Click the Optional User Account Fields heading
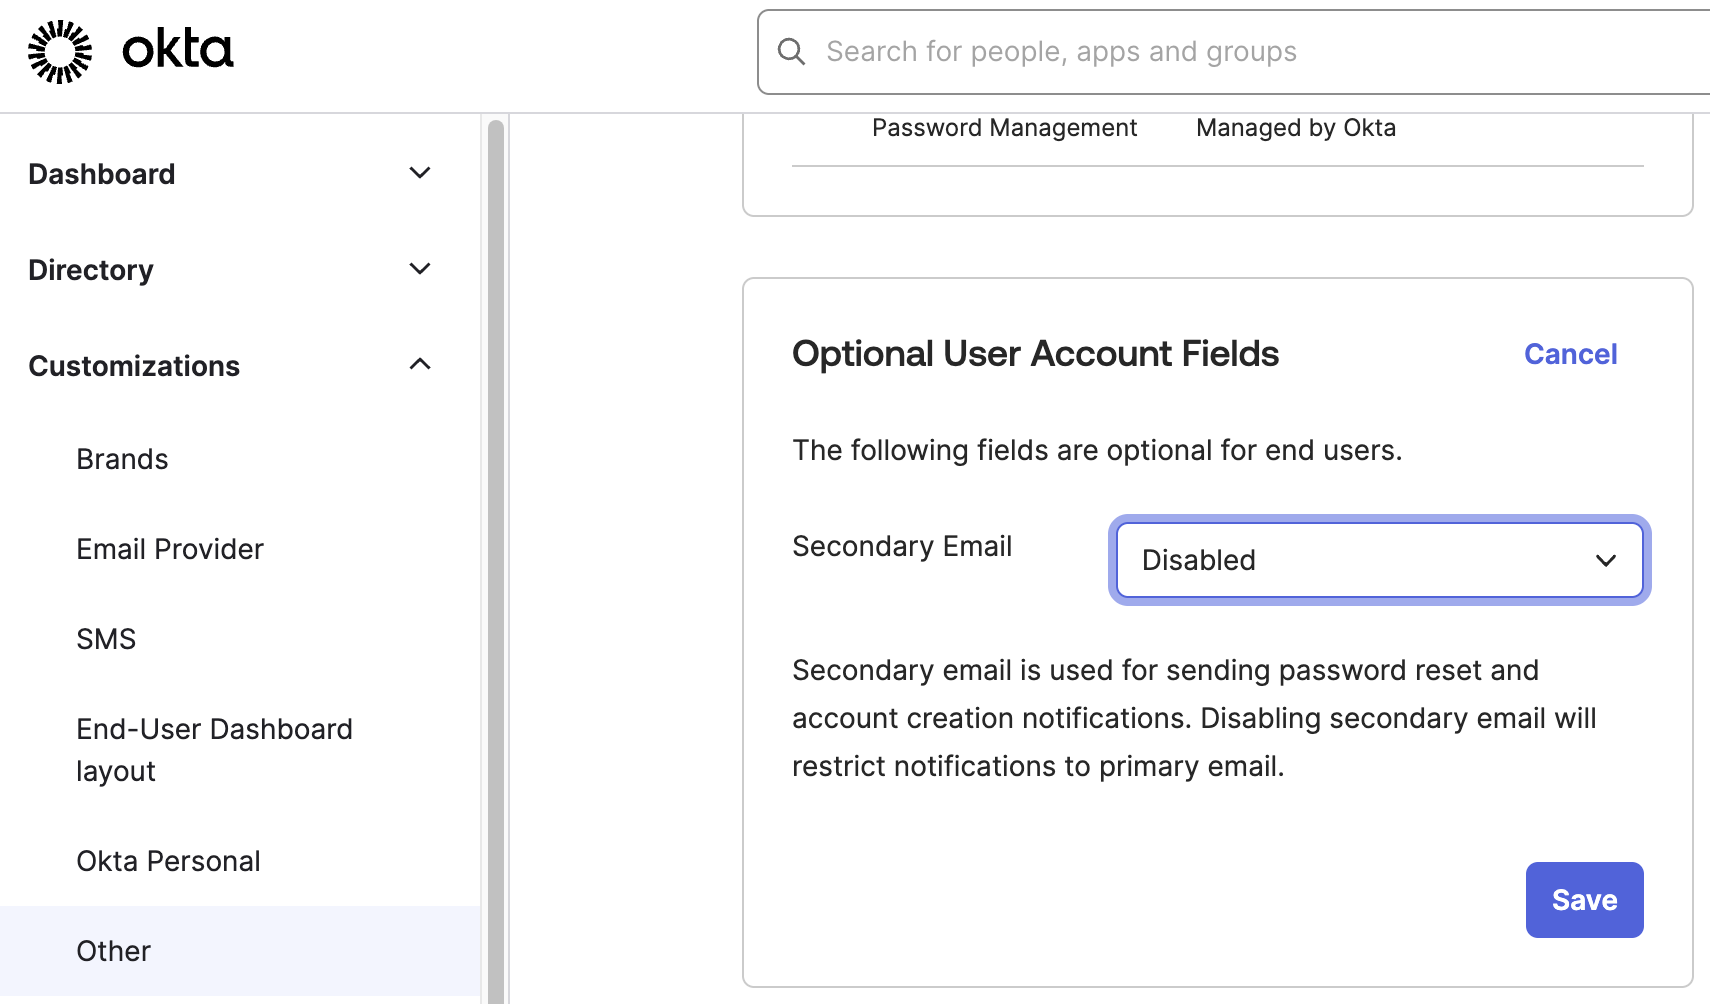Screen dimensions: 1710x1004 tap(1035, 353)
